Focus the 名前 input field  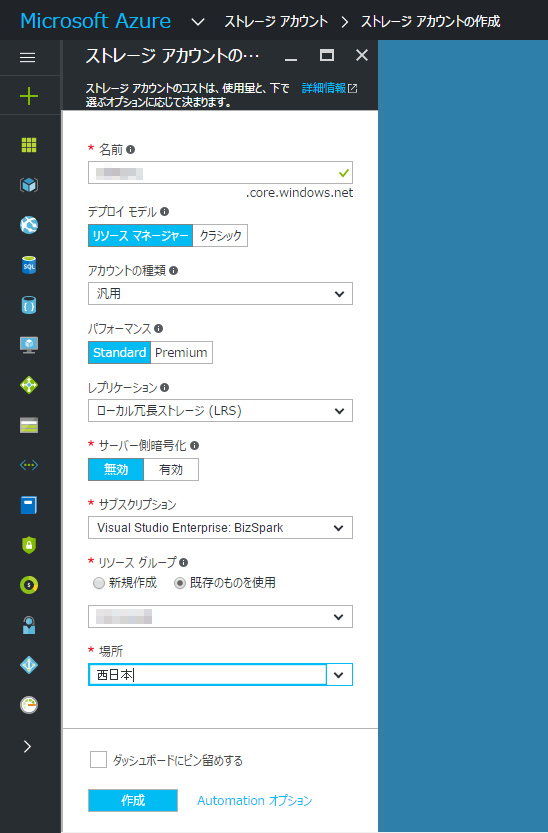tap(220, 173)
